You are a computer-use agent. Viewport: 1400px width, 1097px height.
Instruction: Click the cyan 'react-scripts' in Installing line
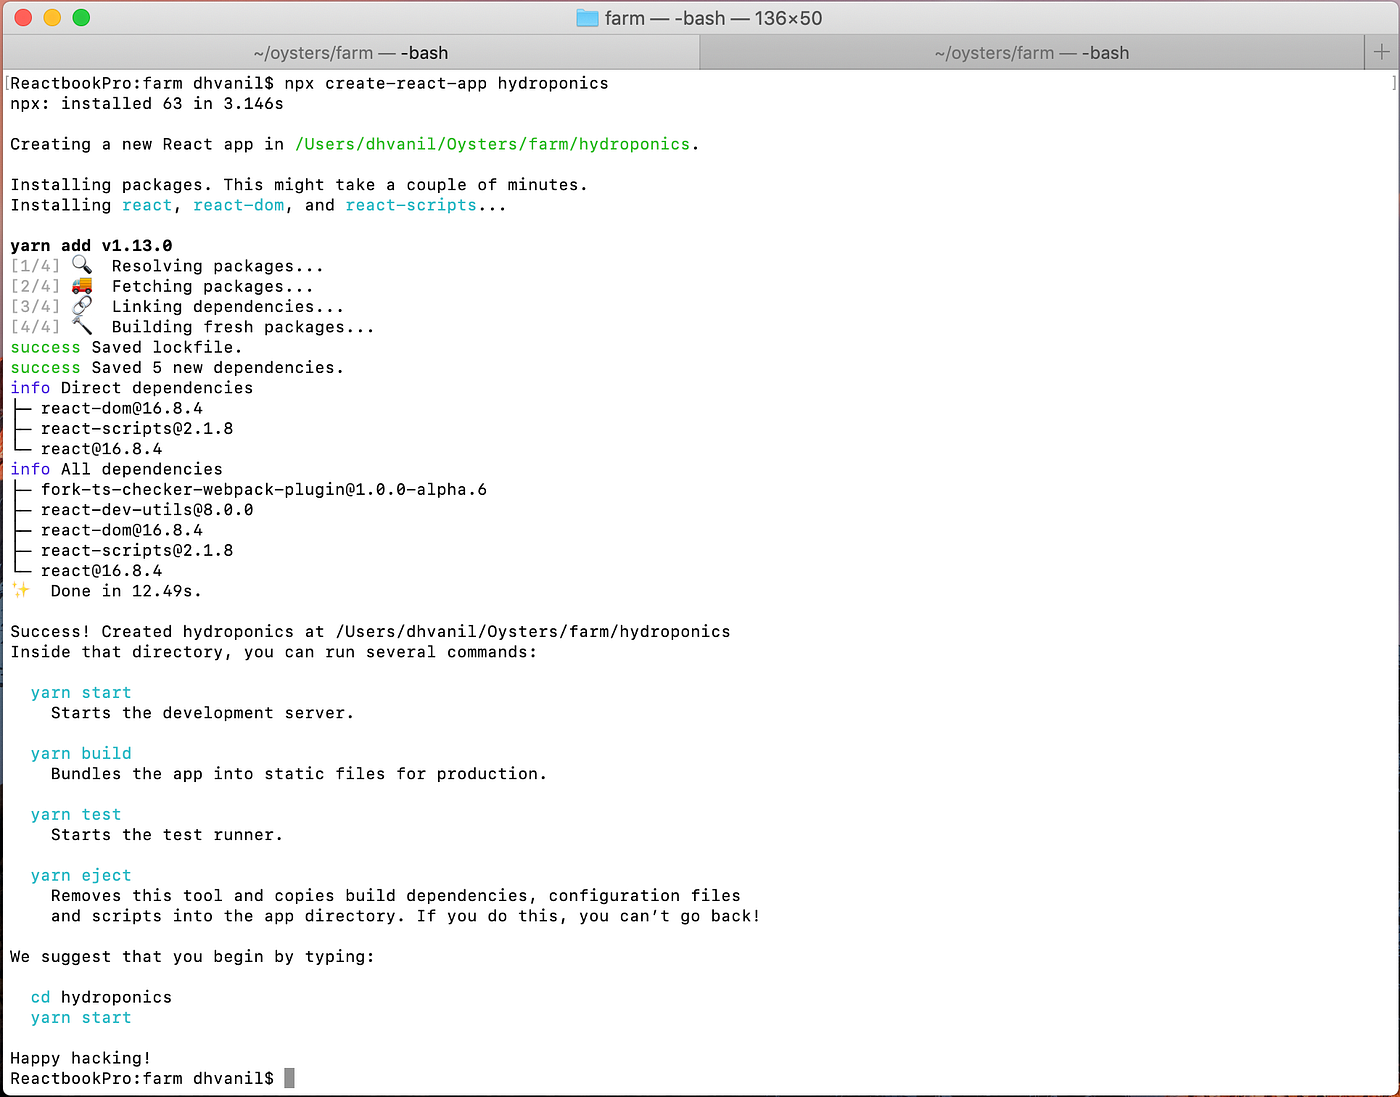tap(411, 205)
